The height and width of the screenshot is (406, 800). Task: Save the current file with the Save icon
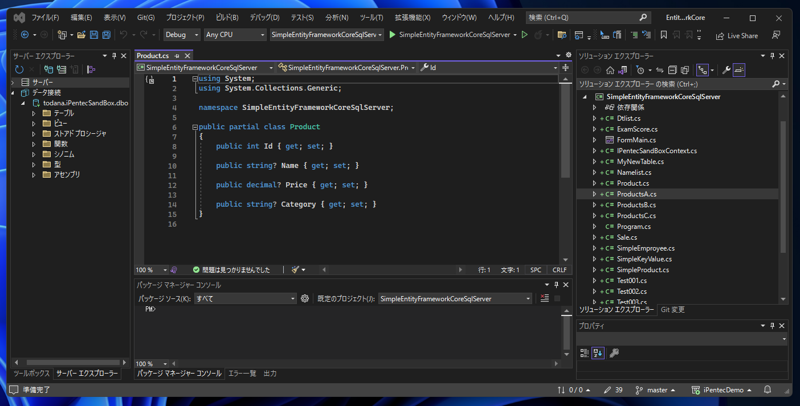pos(94,35)
